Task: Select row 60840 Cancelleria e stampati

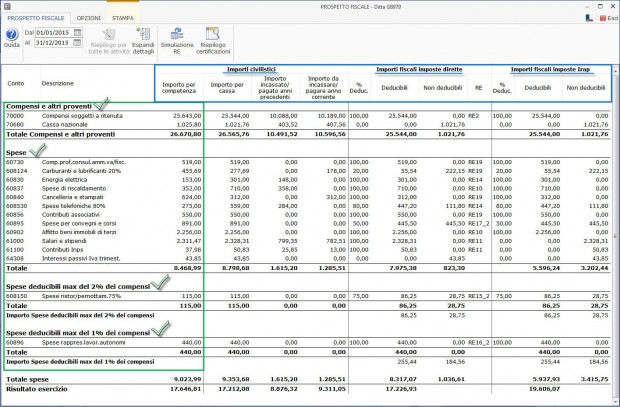Action: coord(308,197)
